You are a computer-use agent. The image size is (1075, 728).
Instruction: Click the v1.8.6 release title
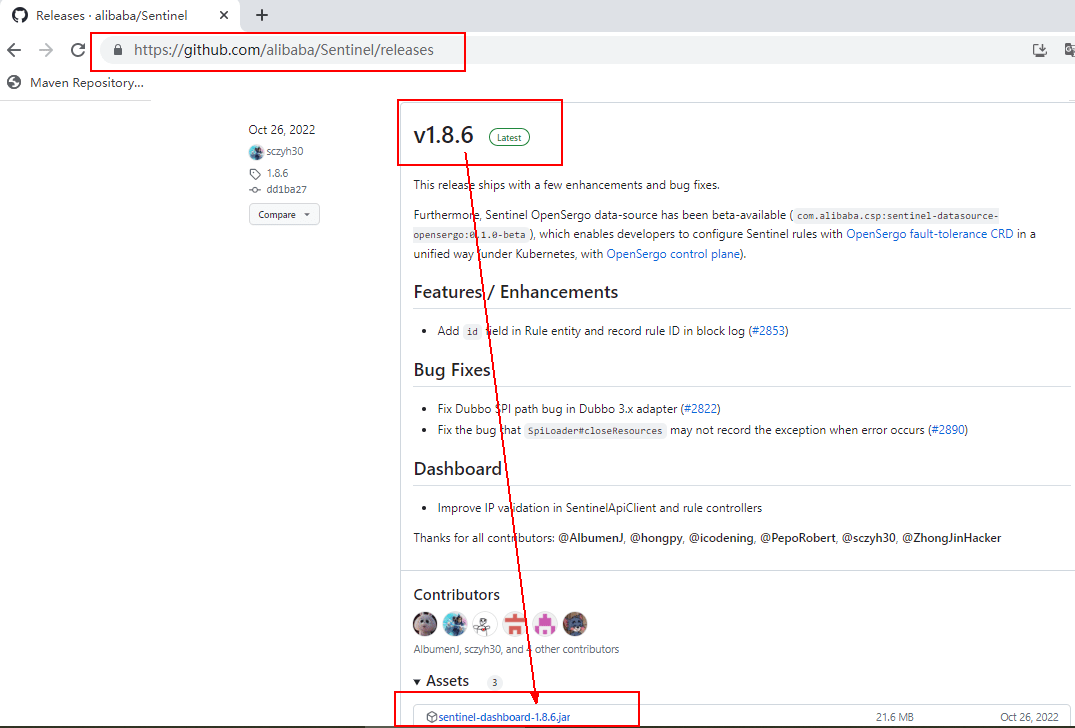point(443,136)
